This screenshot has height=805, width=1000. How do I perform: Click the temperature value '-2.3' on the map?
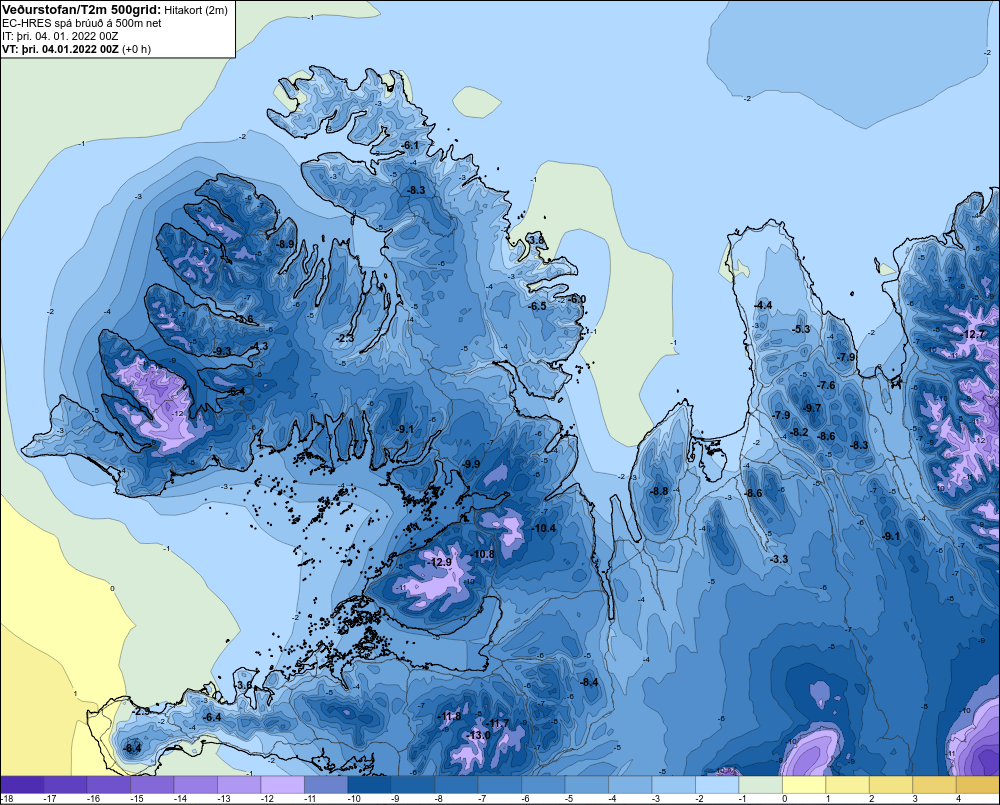coord(345,338)
